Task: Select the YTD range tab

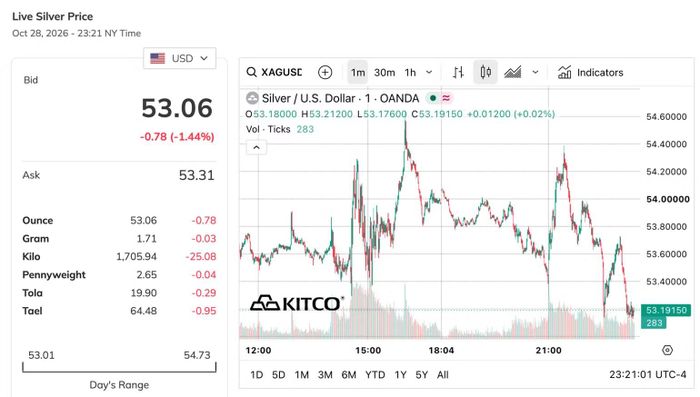Action: click(375, 375)
